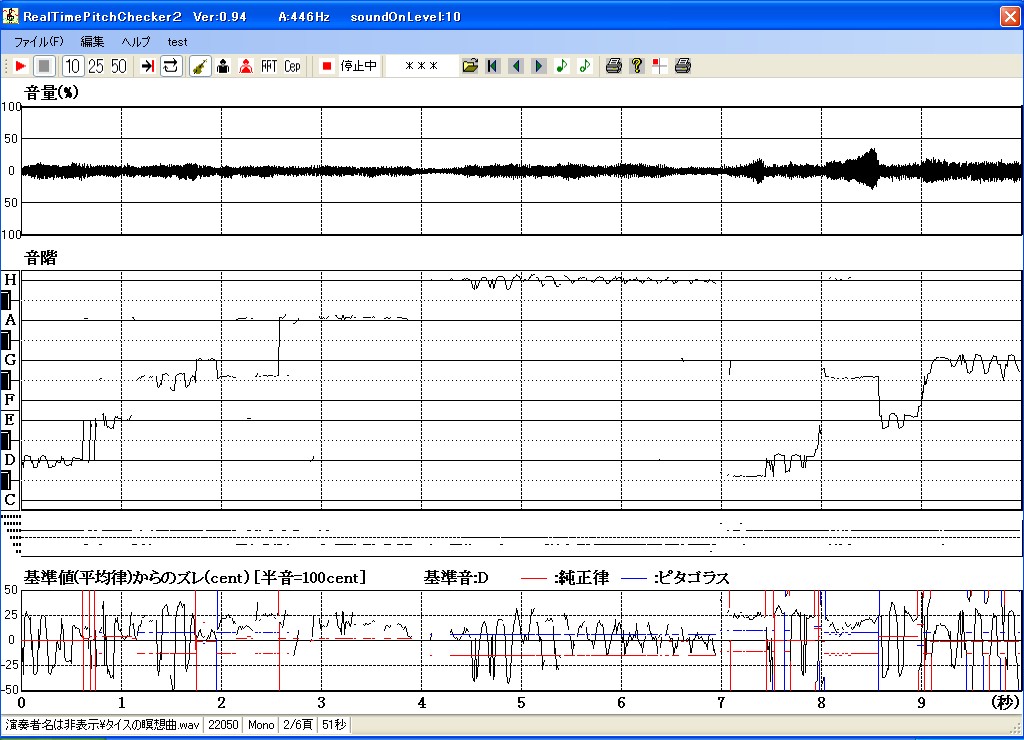Switch analysis to Cep mode

click(292, 66)
